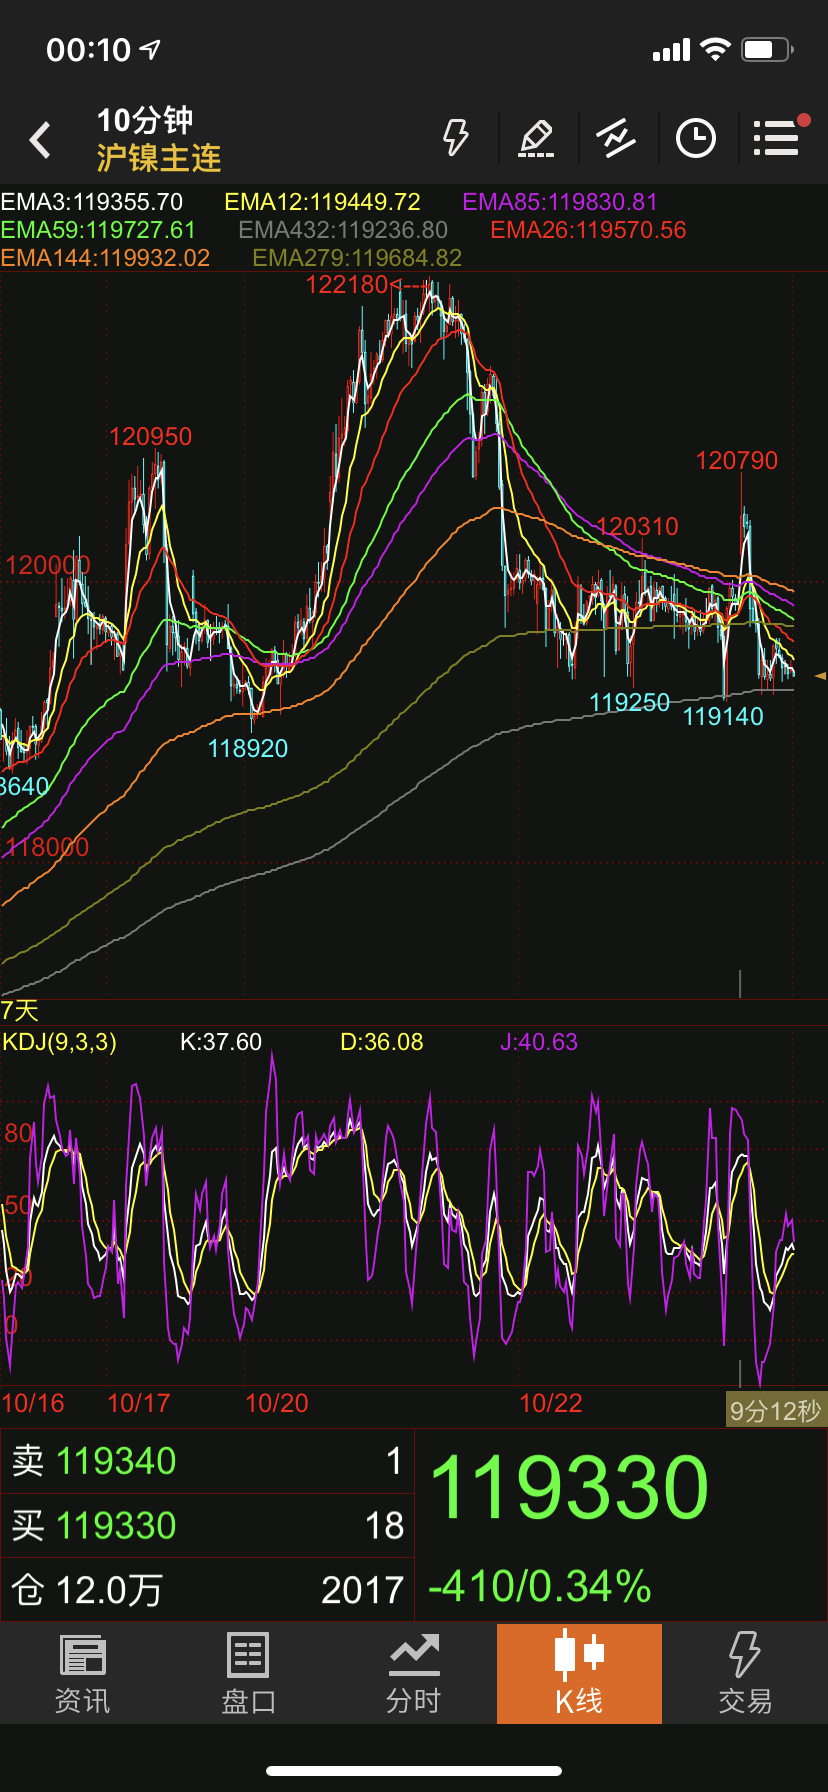828x1792 pixels.
Task: Tap the large latest price 119330
Action: pos(569,1488)
